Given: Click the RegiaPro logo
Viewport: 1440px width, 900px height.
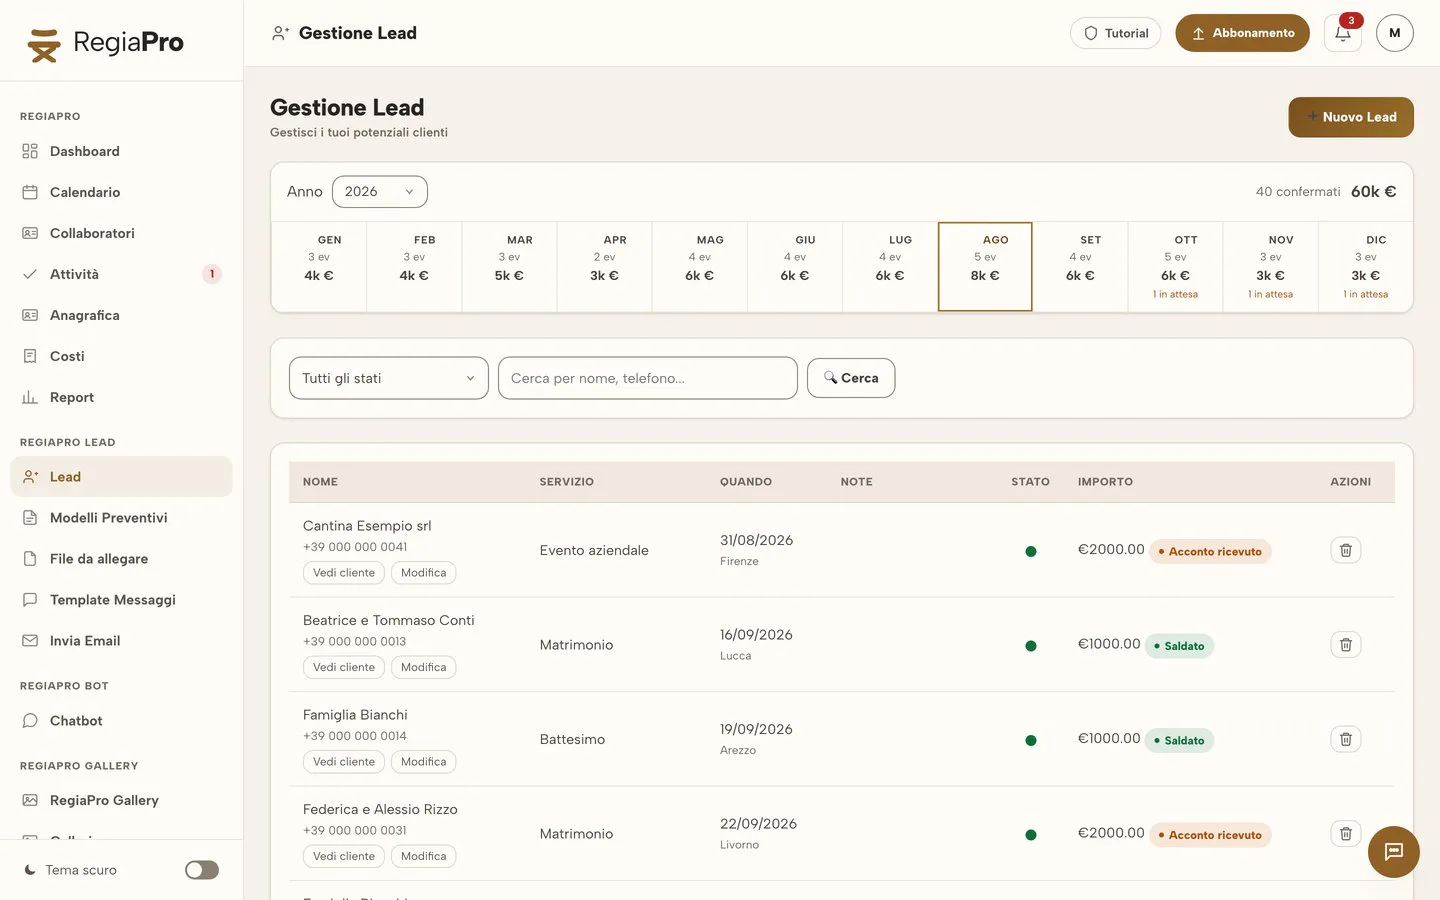Looking at the screenshot, I should point(105,43).
